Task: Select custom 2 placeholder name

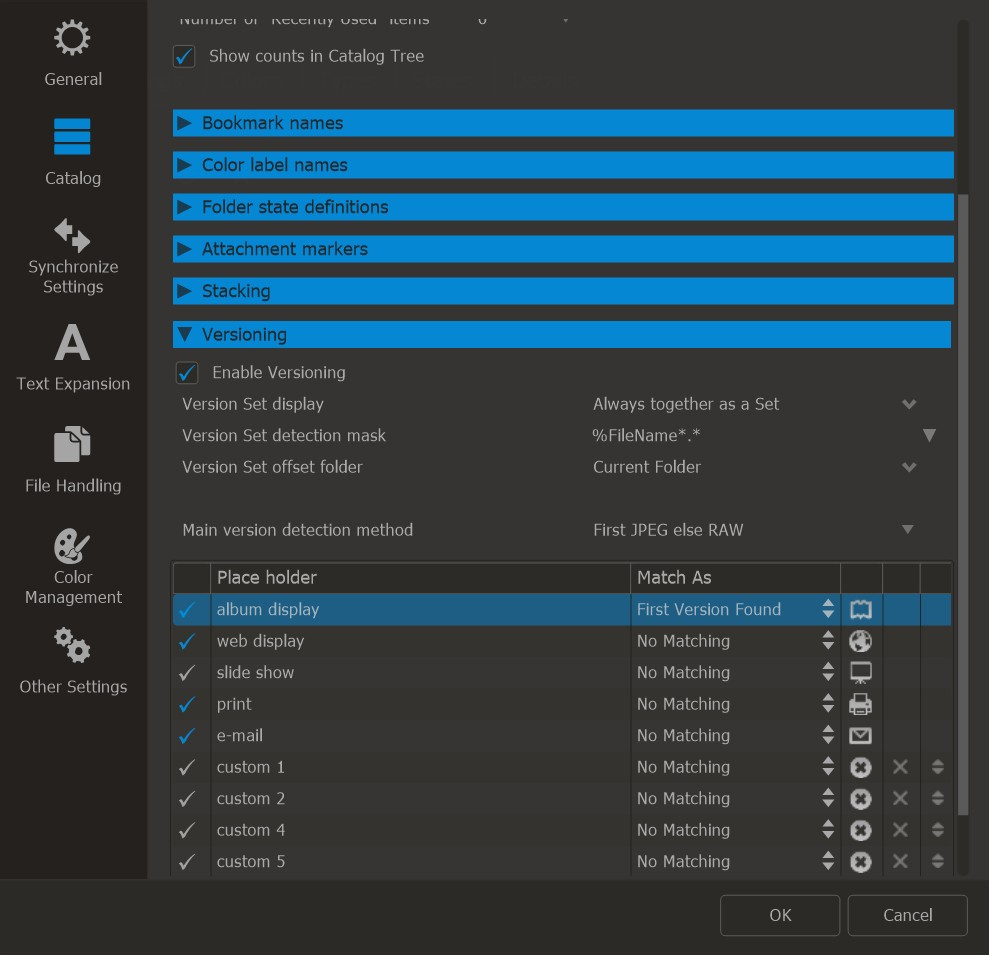Action: (x=250, y=799)
